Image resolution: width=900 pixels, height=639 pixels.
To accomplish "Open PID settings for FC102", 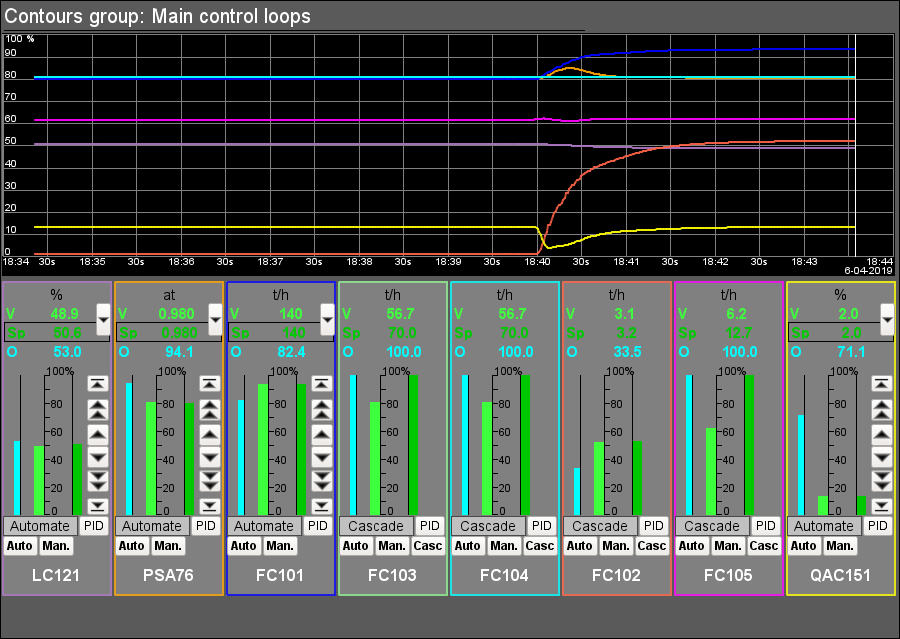I will [653, 526].
